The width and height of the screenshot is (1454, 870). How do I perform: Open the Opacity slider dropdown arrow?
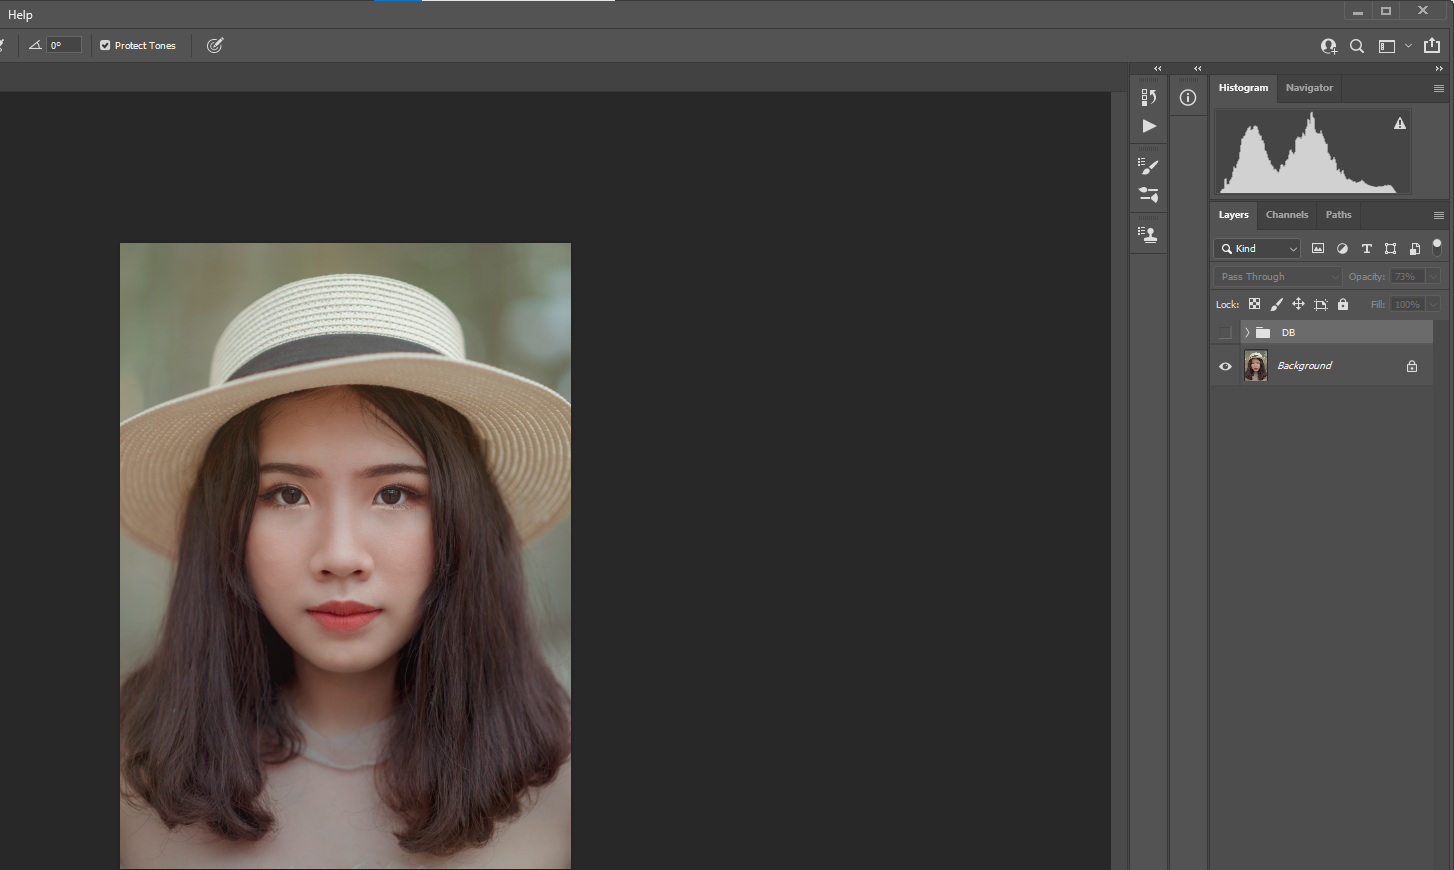1433,276
